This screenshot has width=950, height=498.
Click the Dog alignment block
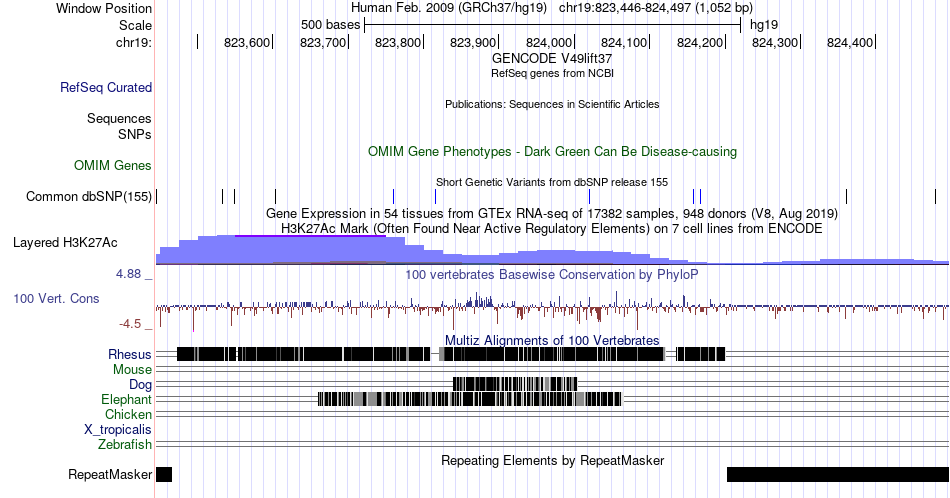pyautogui.click(x=515, y=384)
